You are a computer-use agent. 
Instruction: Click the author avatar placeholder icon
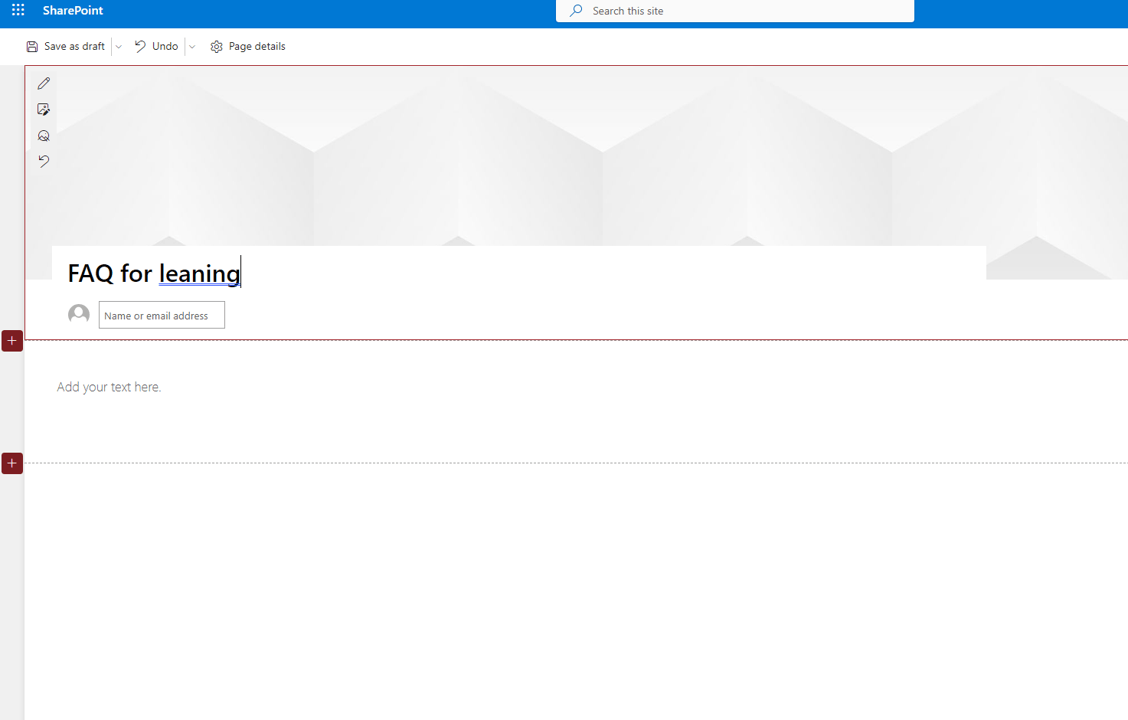[x=79, y=314]
